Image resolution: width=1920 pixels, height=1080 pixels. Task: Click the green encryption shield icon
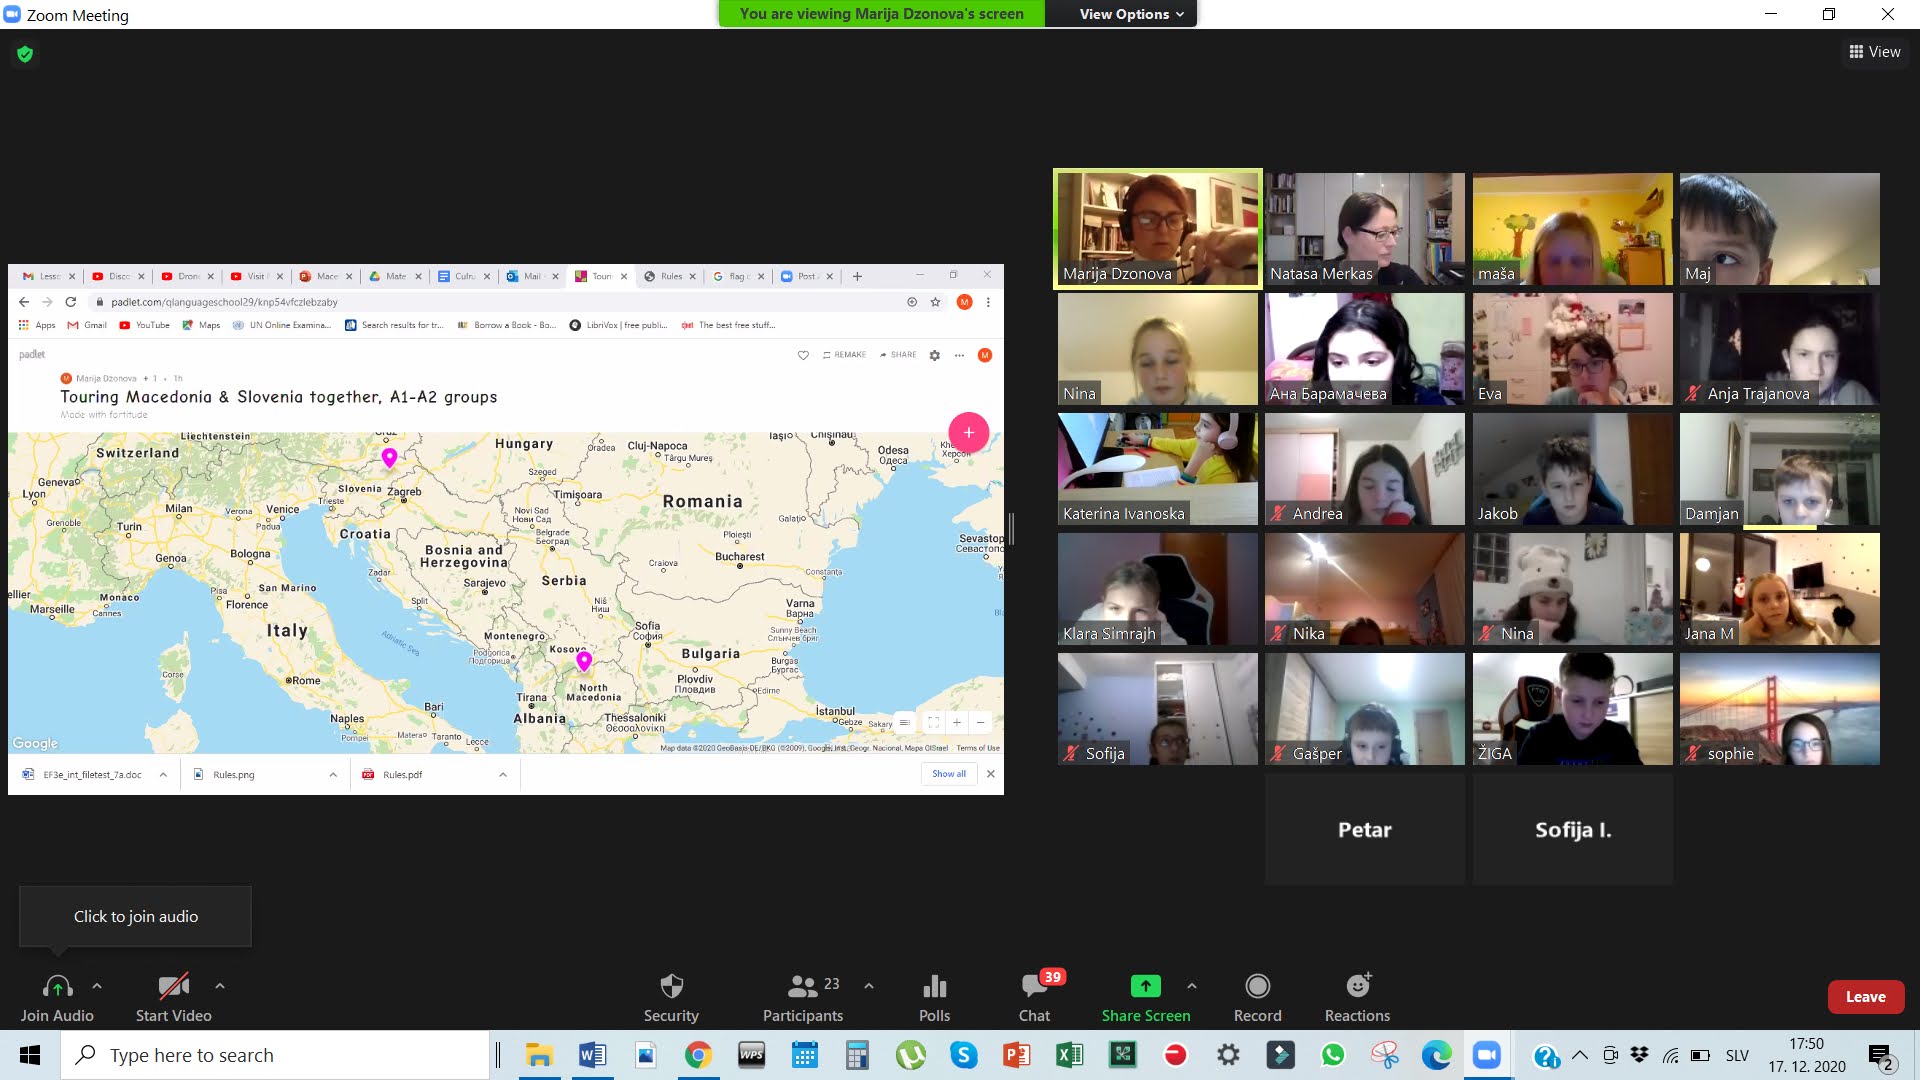(x=25, y=54)
